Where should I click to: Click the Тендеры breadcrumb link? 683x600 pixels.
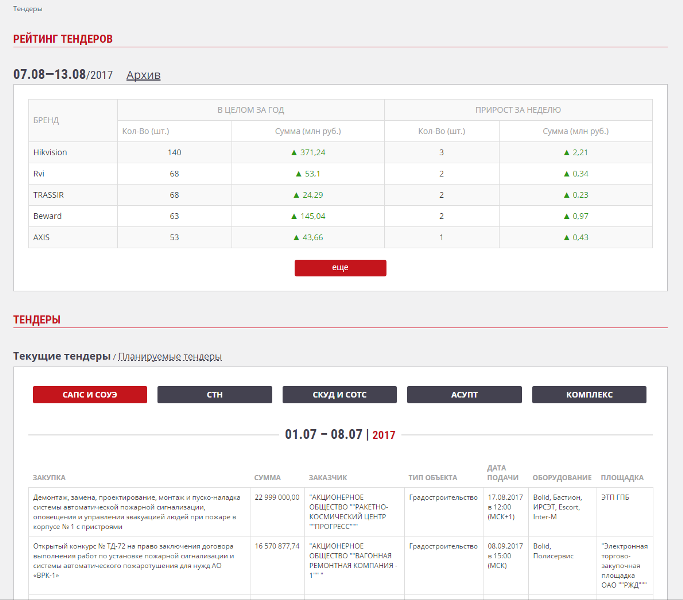(27, 8)
